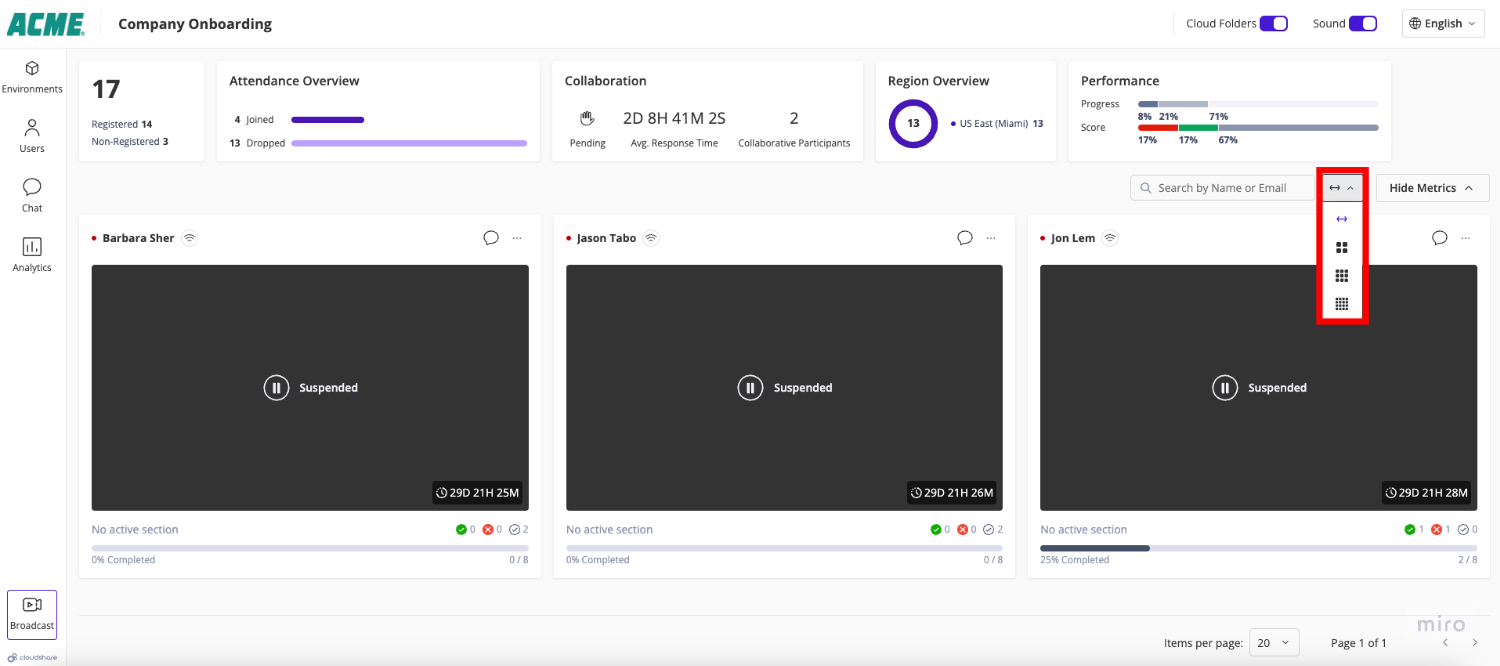Select the 3x3 grid layout option

point(1342,276)
